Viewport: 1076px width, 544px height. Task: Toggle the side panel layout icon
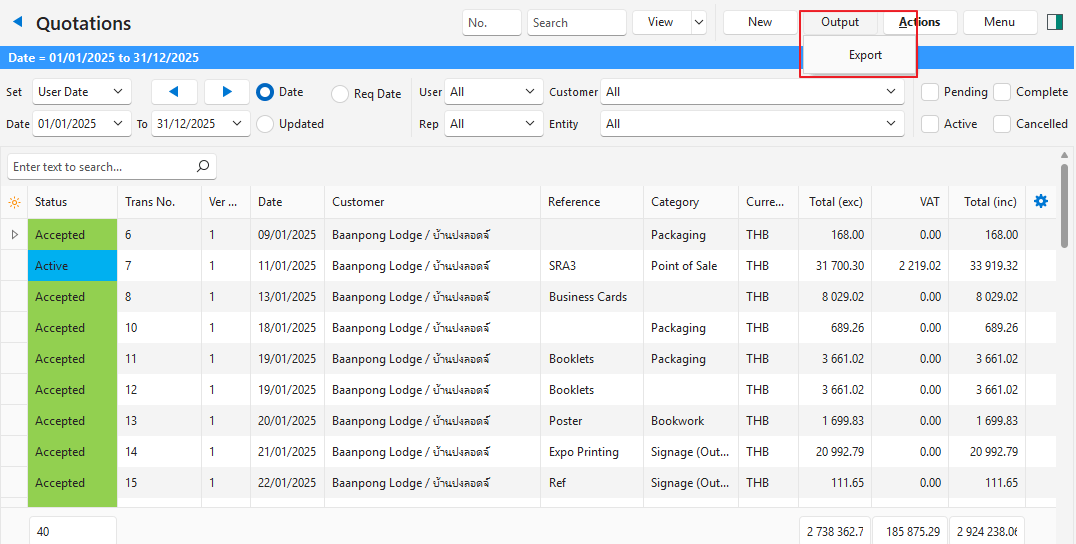(x=1054, y=22)
